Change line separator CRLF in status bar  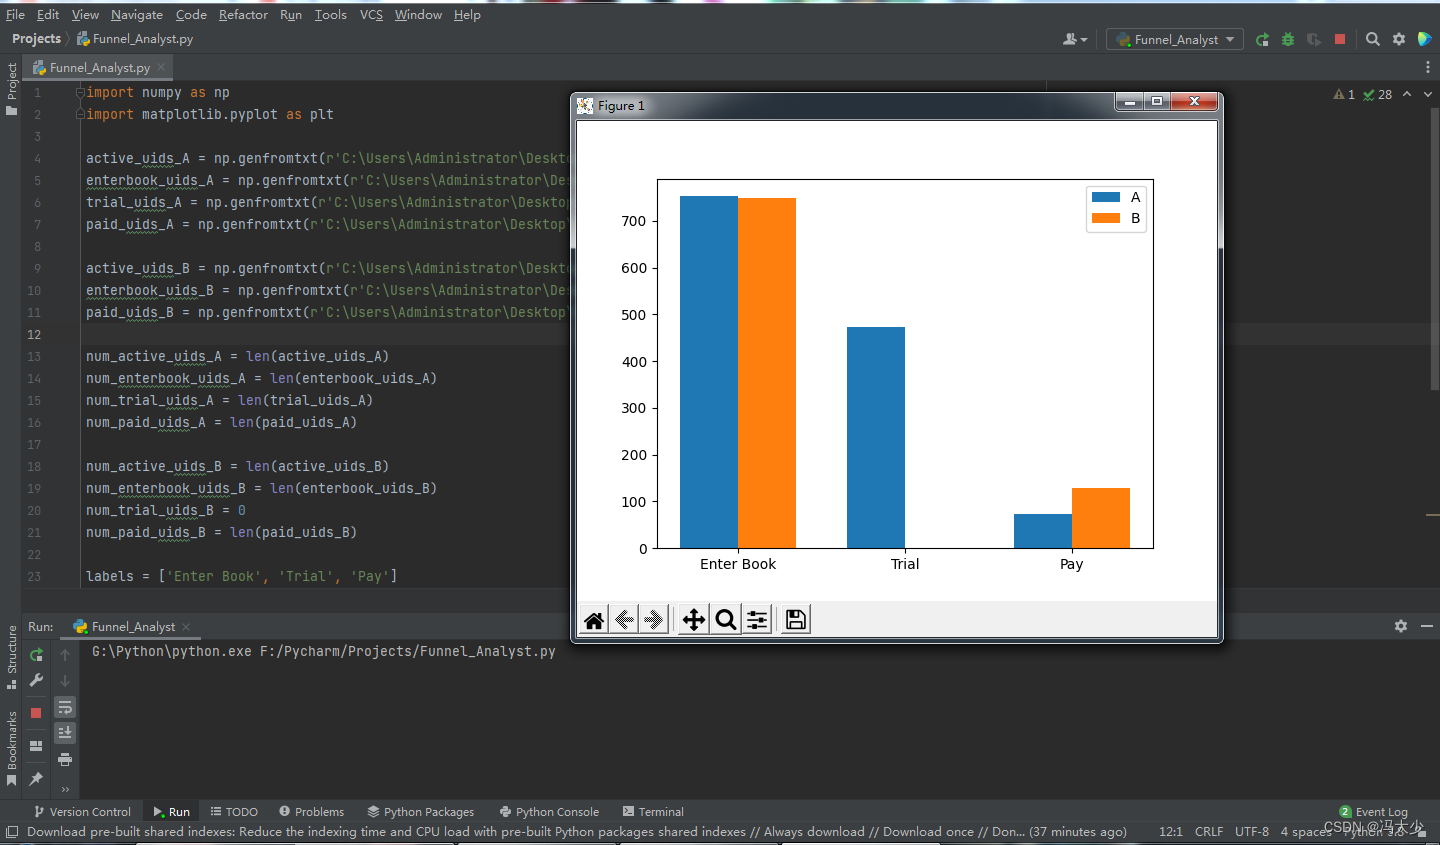1208,832
